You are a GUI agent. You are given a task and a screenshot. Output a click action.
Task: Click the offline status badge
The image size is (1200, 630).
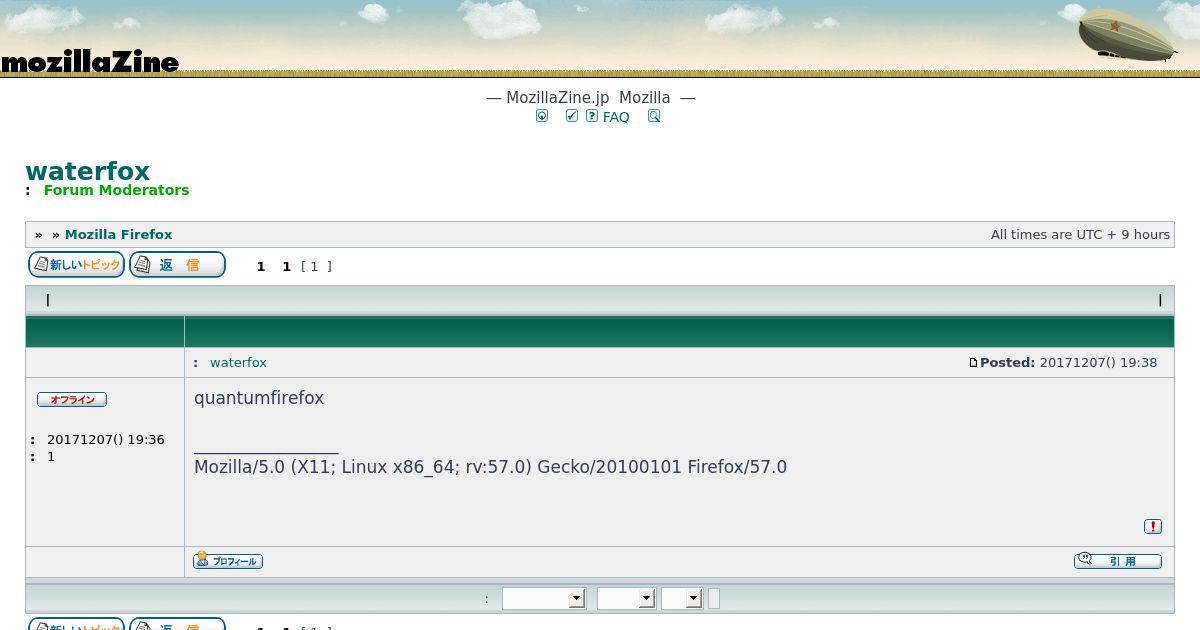pos(72,399)
